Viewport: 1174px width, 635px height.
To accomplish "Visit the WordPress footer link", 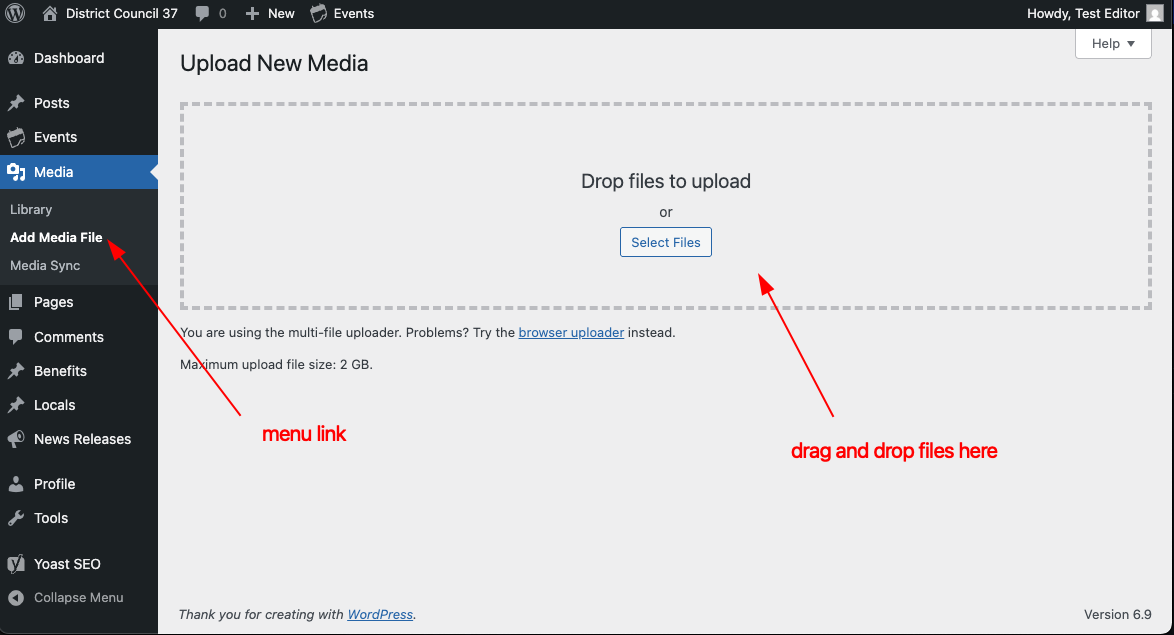I will (380, 614).
